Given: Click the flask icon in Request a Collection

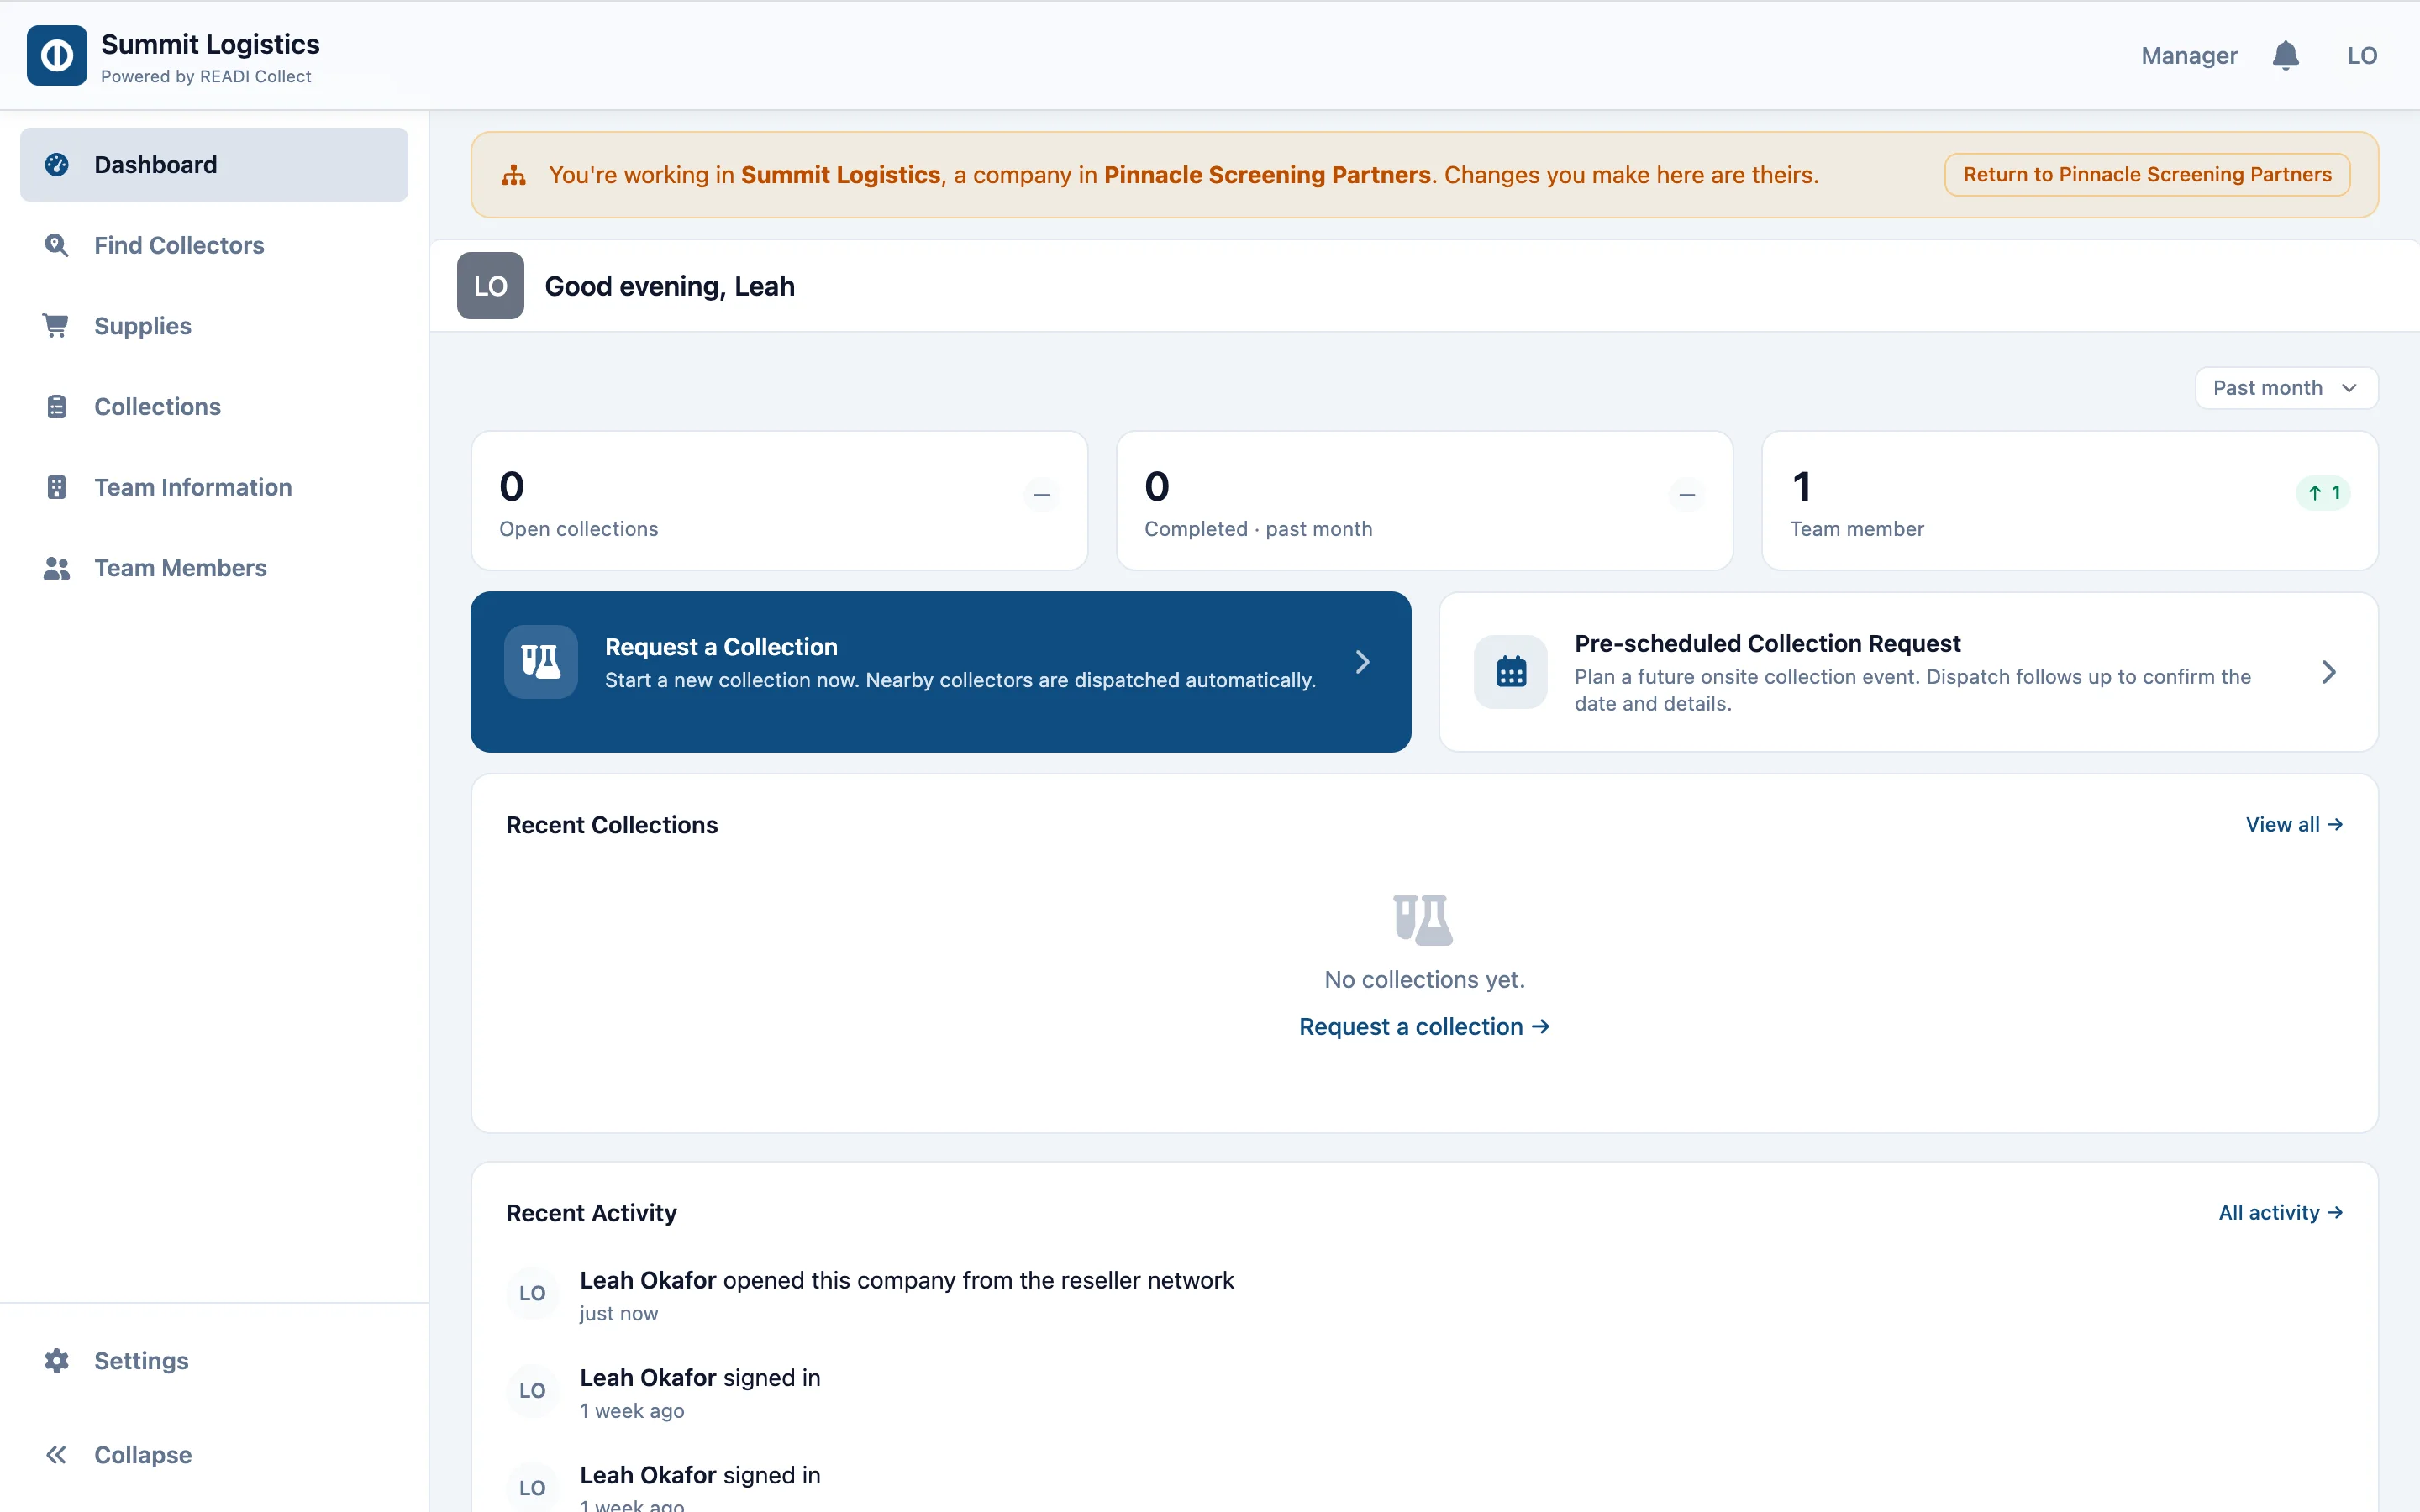Looking at the screenshot, I should pyautogui.click(x=541, y=661).
